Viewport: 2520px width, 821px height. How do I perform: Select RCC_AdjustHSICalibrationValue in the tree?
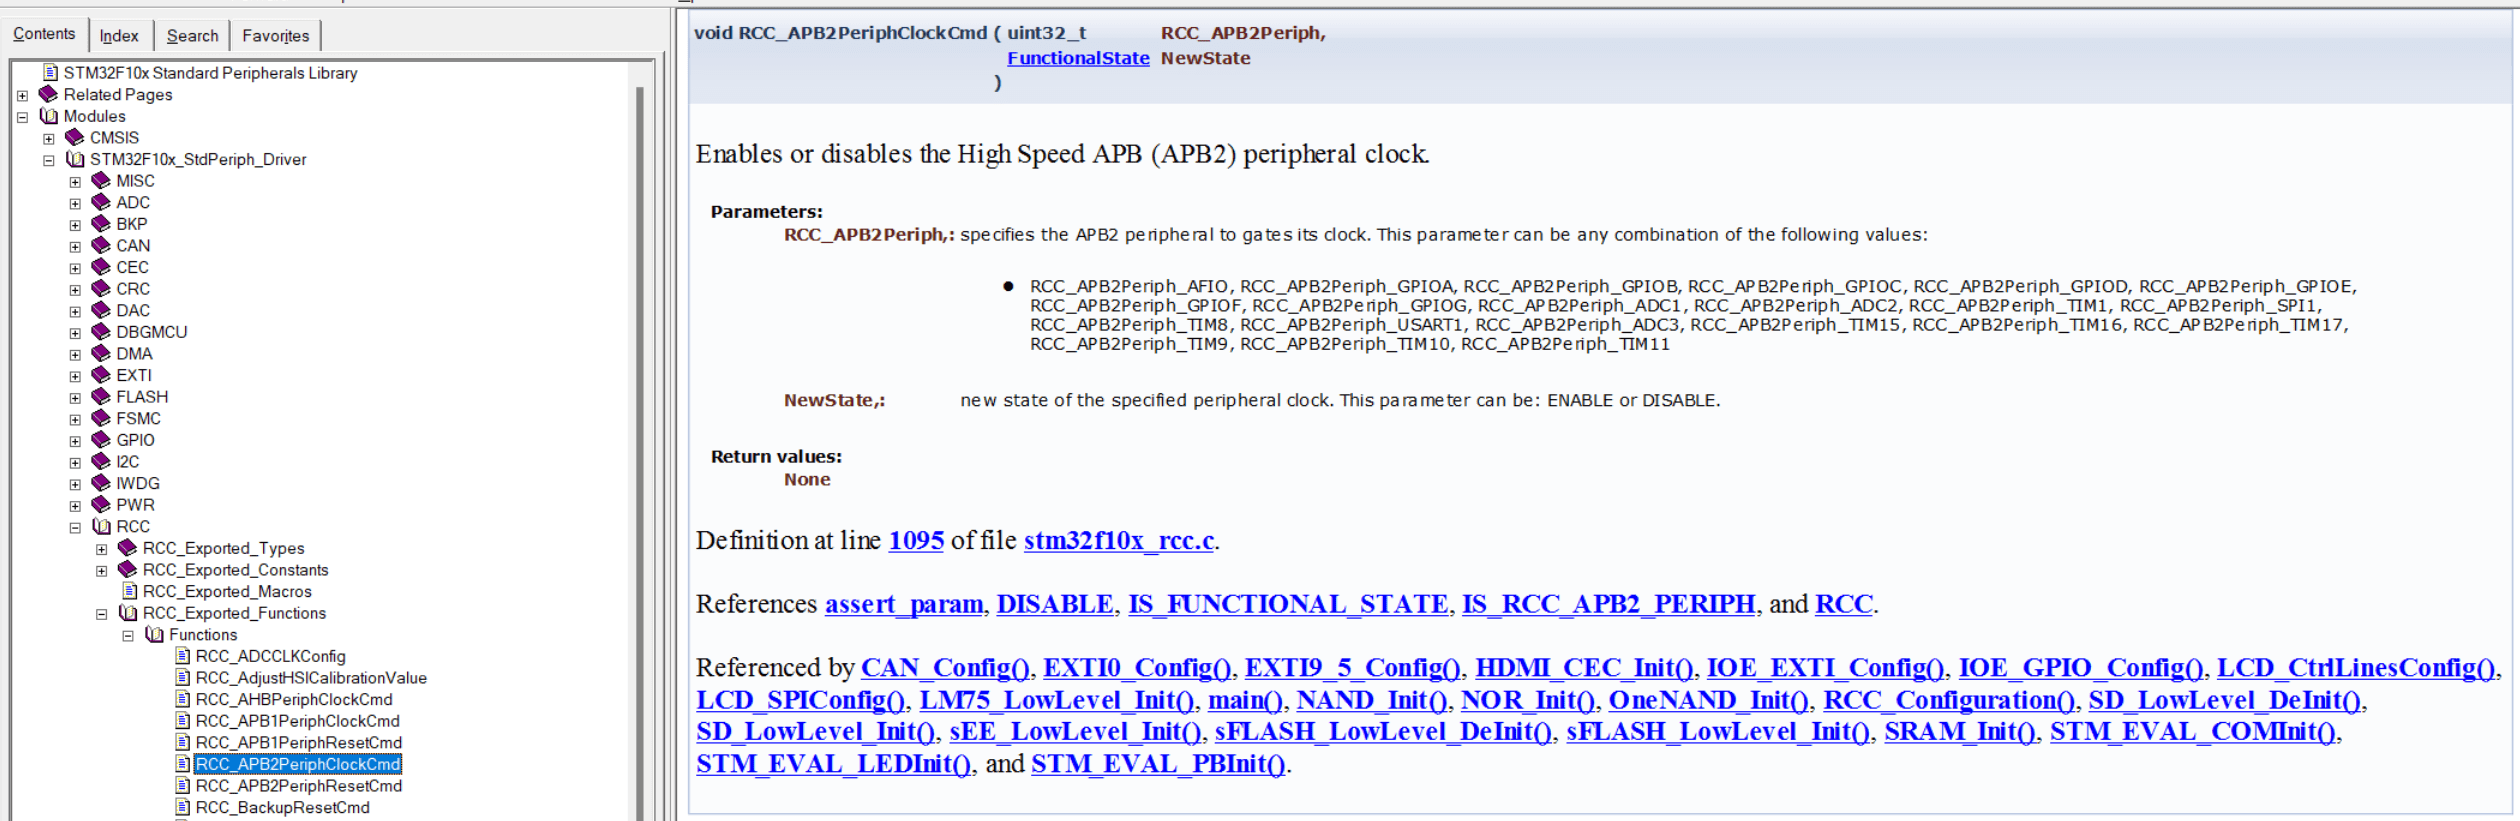[311, 678]
